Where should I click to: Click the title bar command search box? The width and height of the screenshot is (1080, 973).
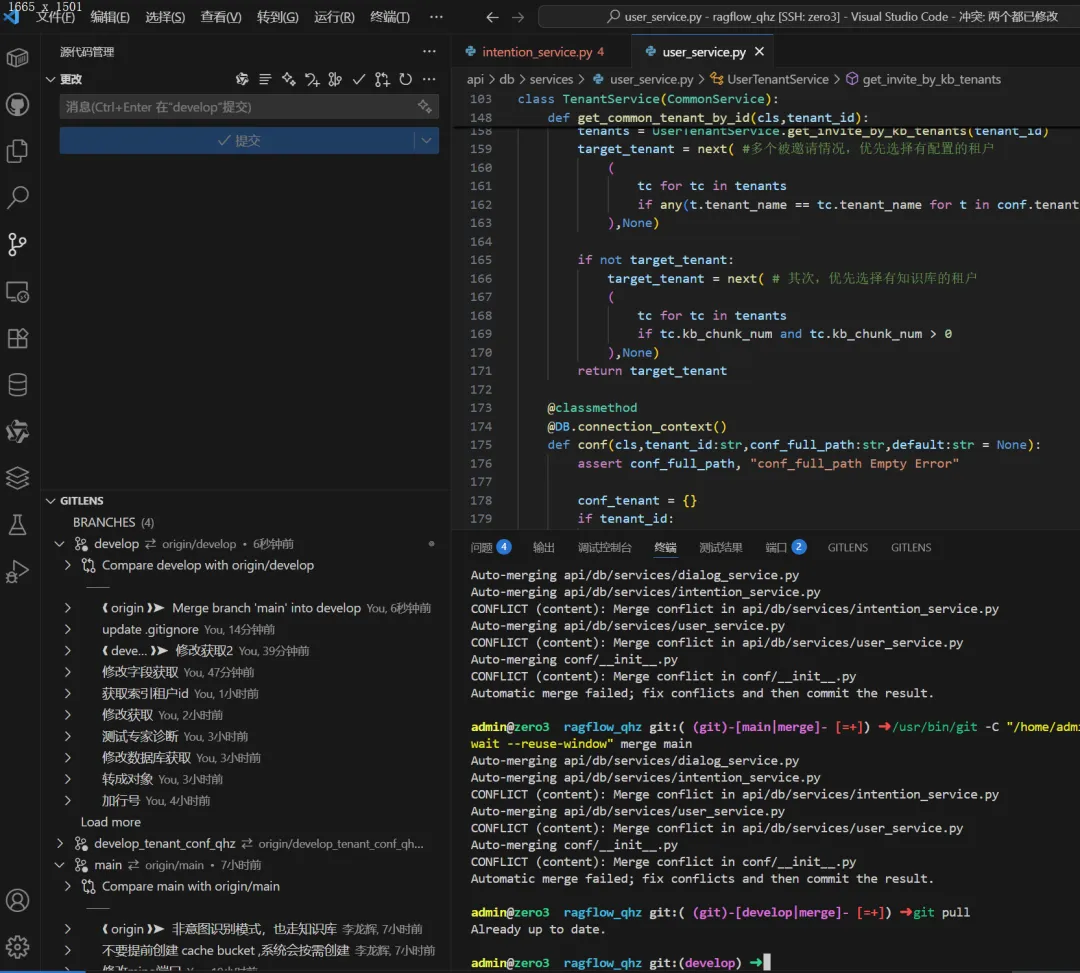click(x=809, y=17)
